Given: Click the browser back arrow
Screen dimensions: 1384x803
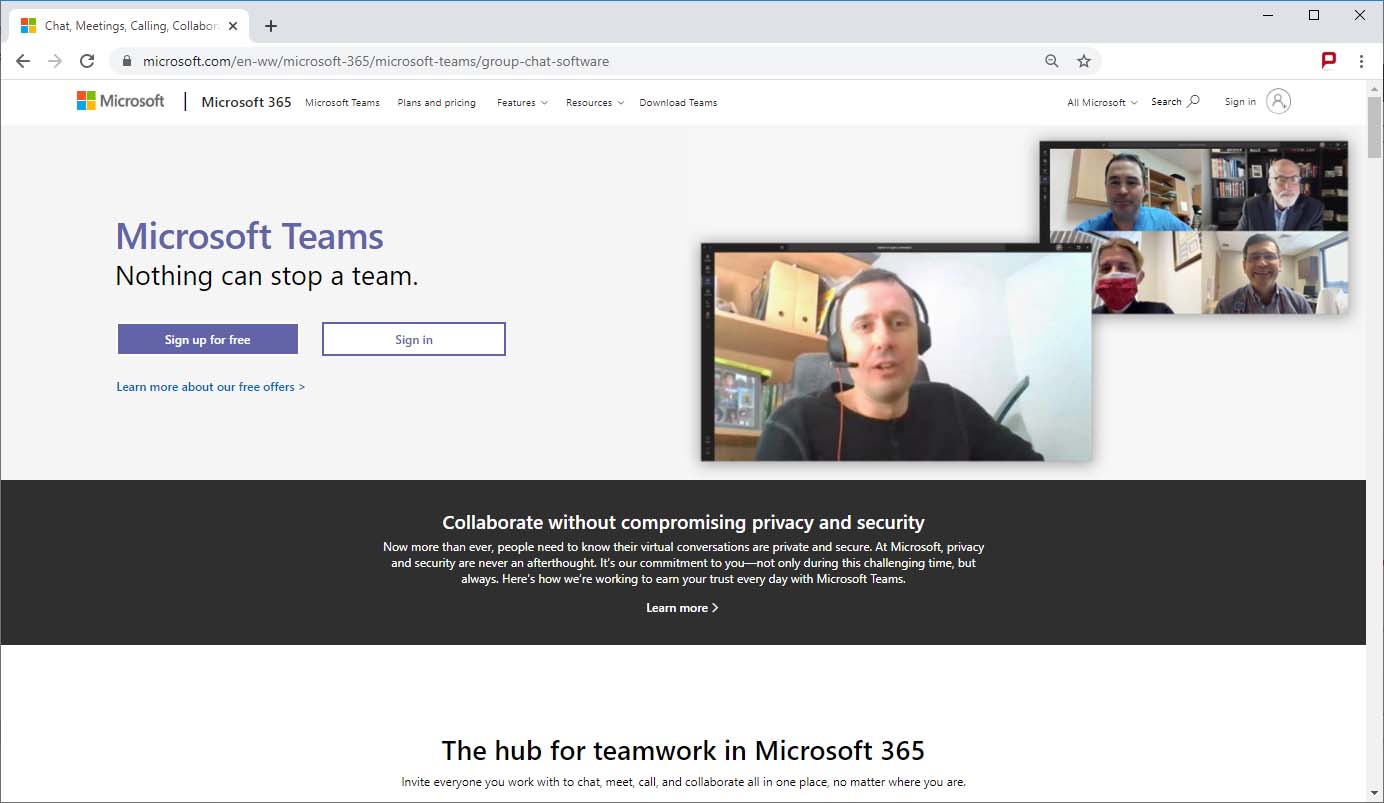Looking at the screenshot, I should click(x=22, y=60).
